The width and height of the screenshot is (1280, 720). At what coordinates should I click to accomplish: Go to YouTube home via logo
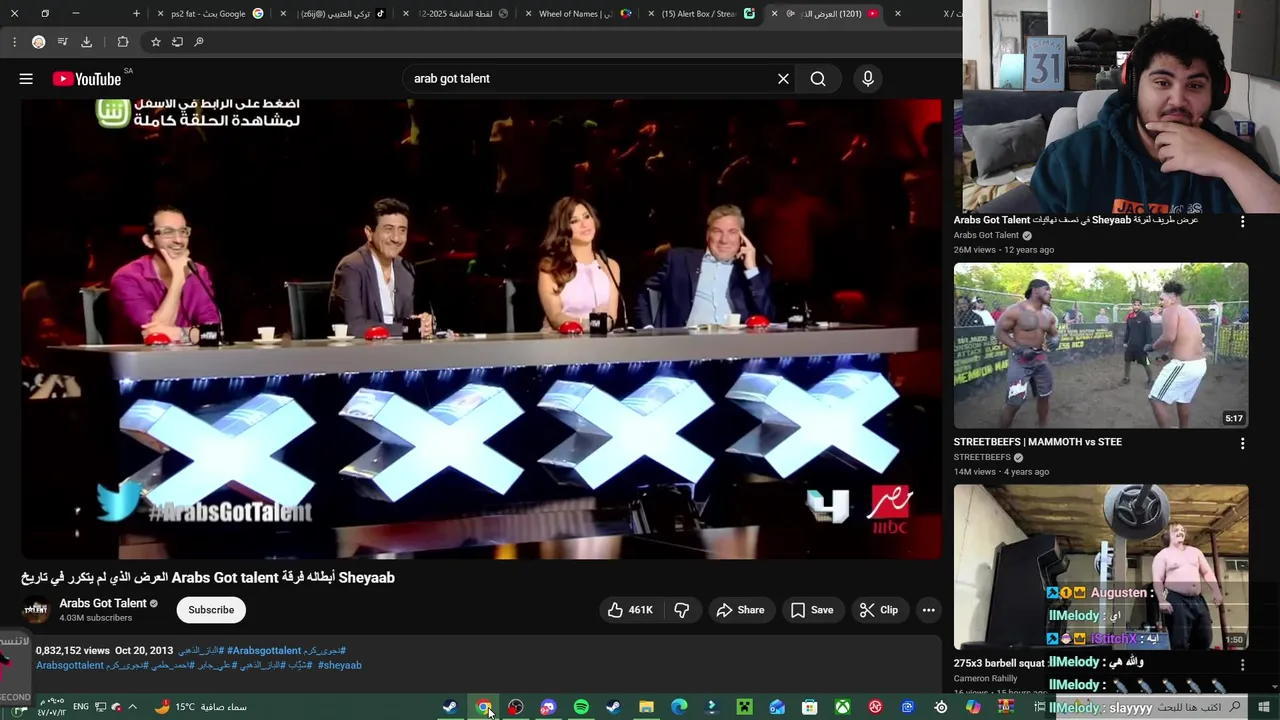87,79
